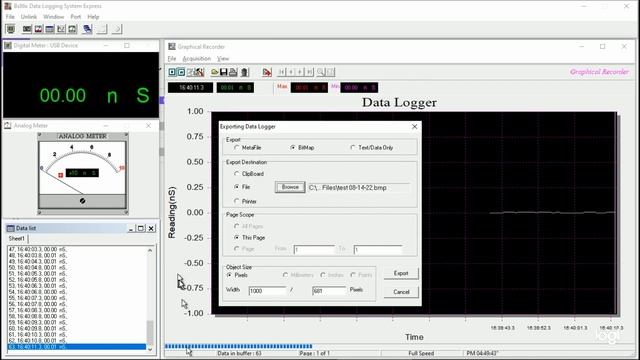
Task: Click the trash bin clear icon
Action: click(244, 72)
